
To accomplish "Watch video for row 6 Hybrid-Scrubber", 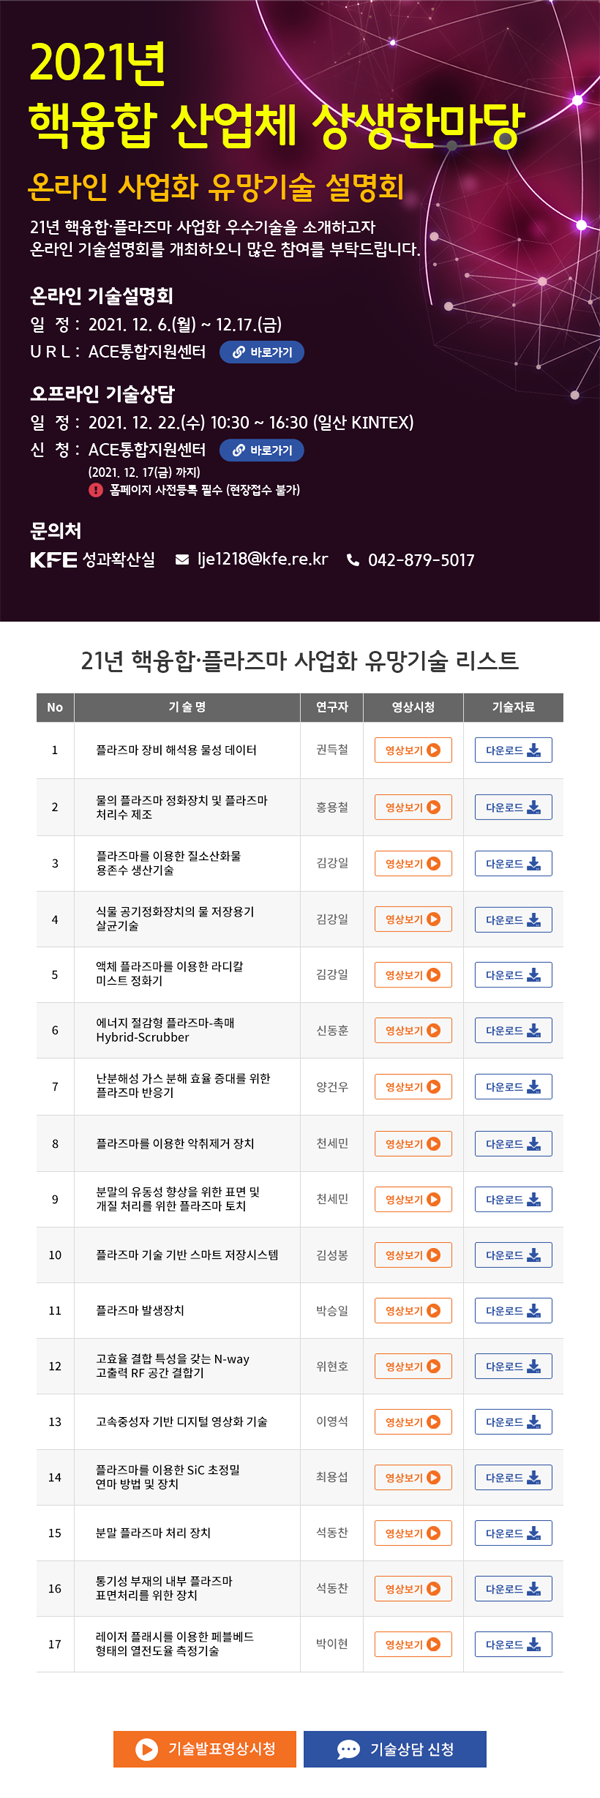I will [x=413, y=1030].
